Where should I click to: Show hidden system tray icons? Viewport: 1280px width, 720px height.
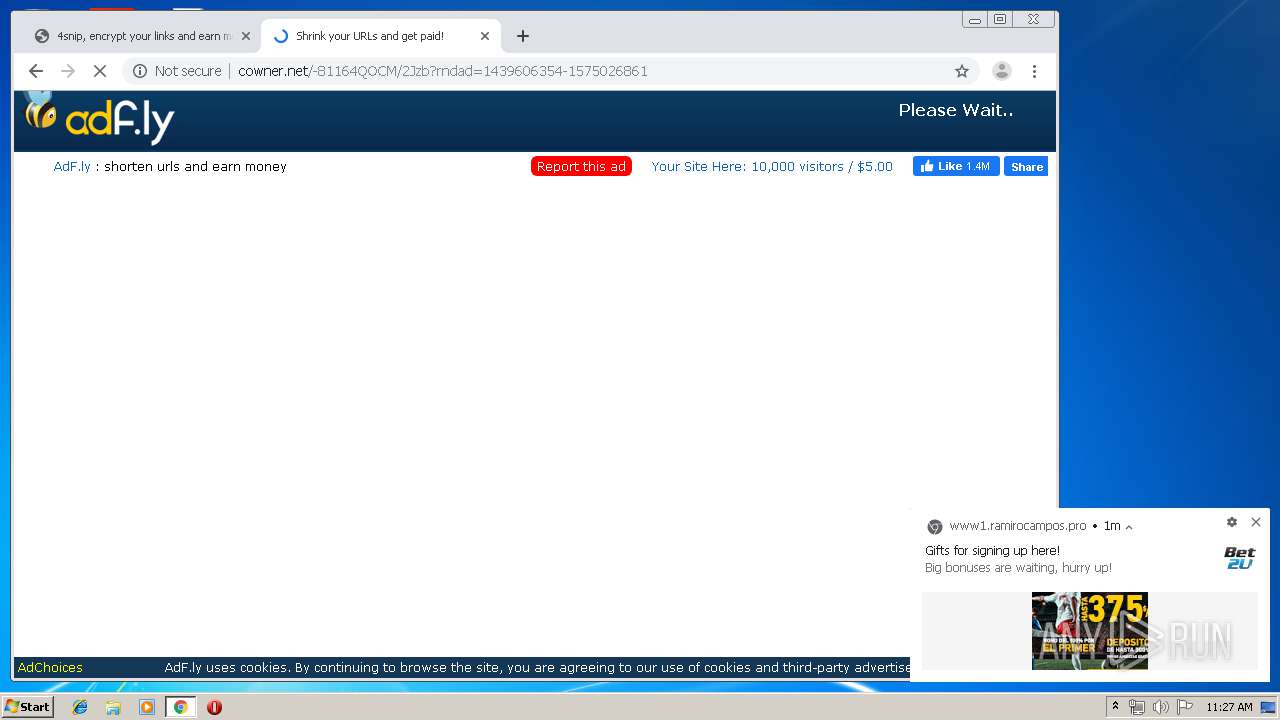pyautogui.click(x=1115, y=707)
